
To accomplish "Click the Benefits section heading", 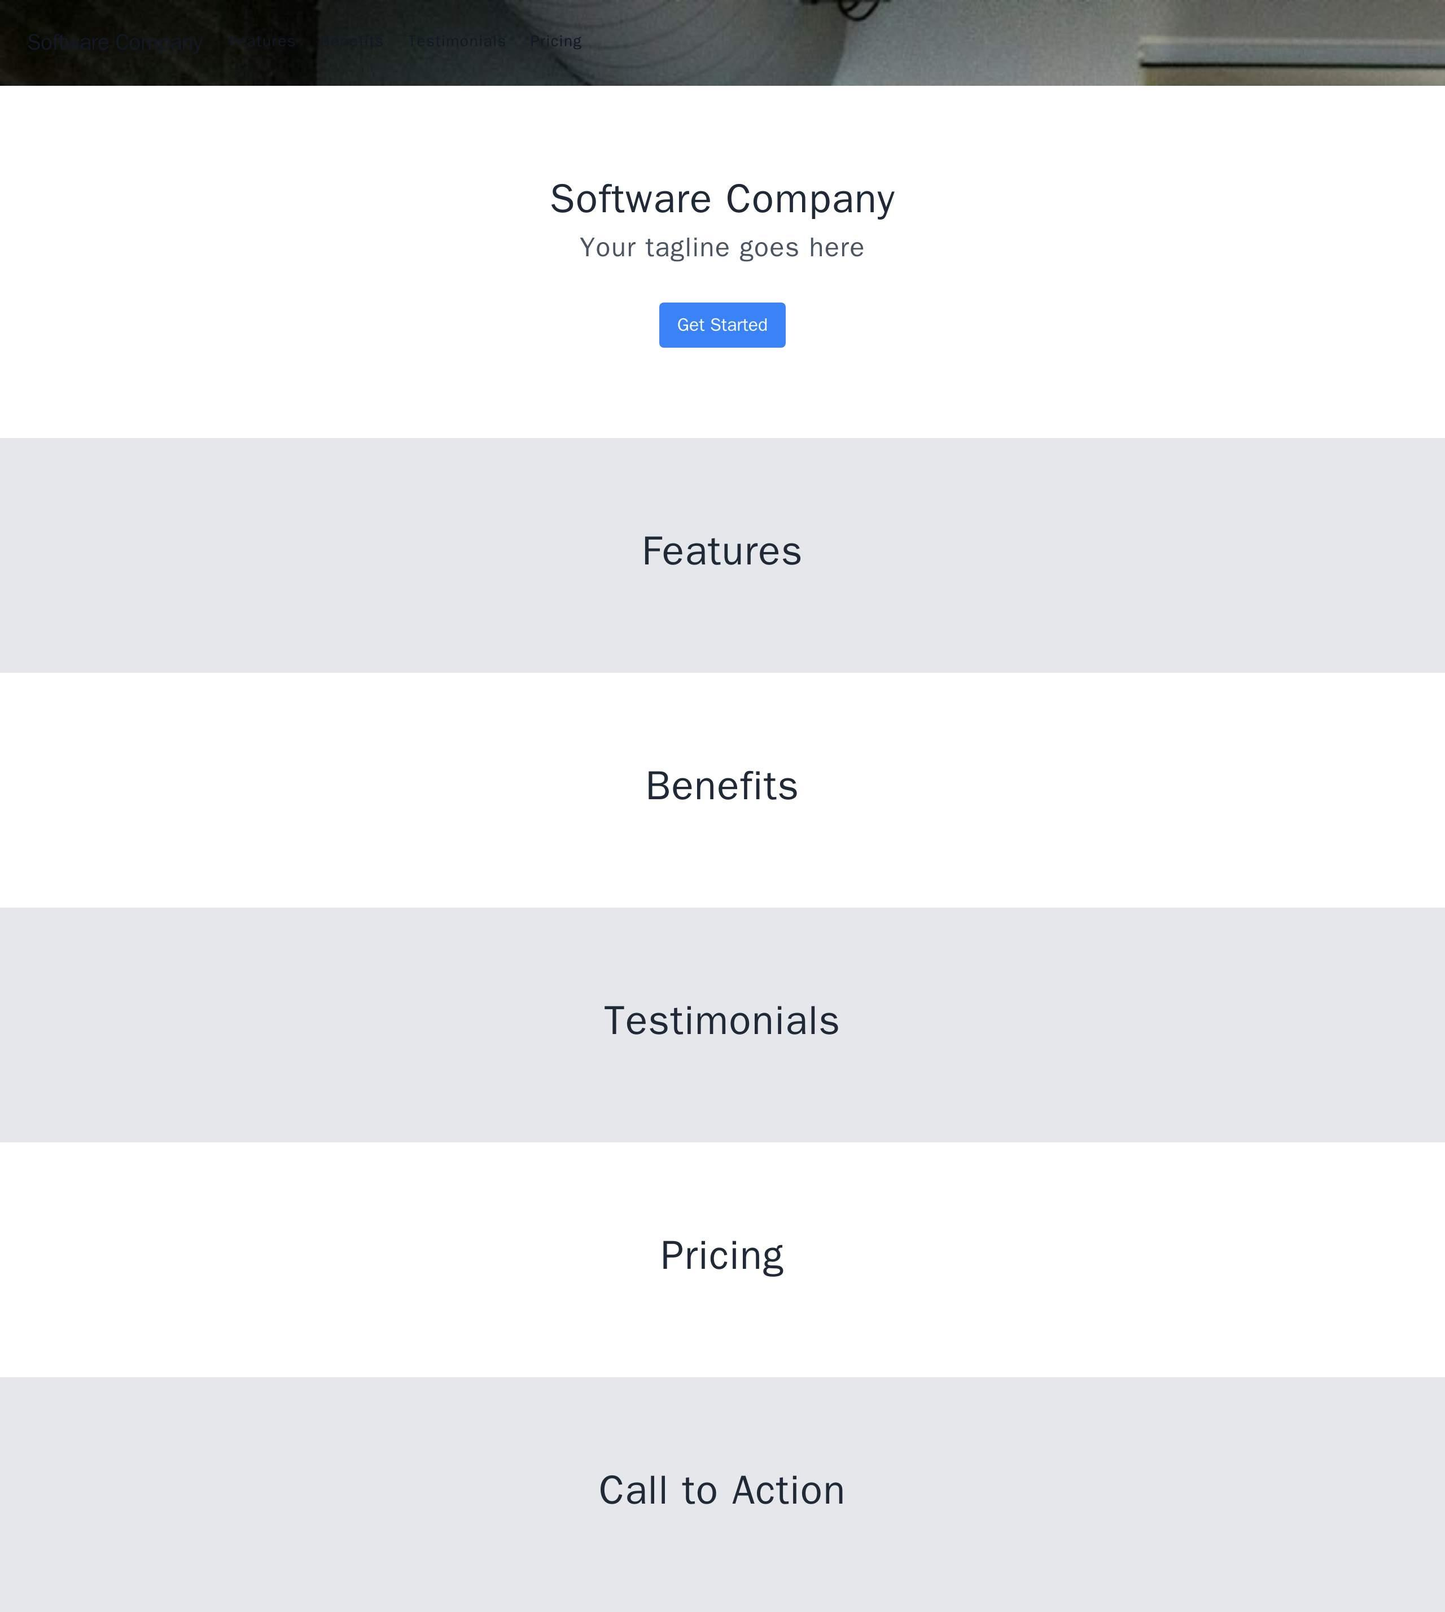I will (x=722, y=787).
